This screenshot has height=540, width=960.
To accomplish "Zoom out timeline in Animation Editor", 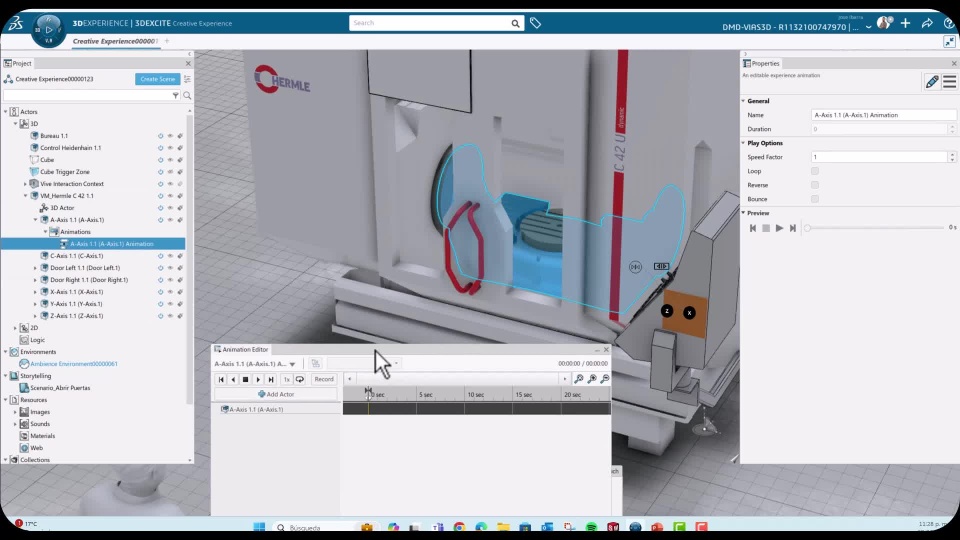I will coord(605,379).
